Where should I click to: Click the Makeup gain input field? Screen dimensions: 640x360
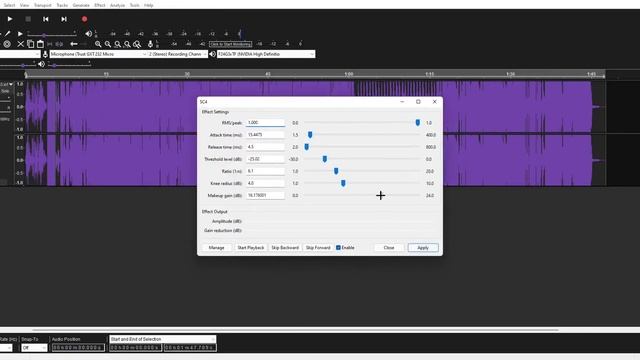tap(265, 196)
